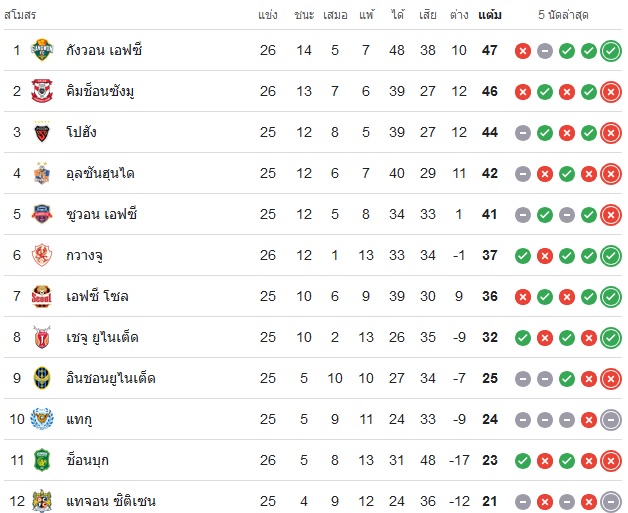Click the Incheon United blue-yellow crest
Image resolution: width=628 pixels, height=513 pixels.
[42, 378]
